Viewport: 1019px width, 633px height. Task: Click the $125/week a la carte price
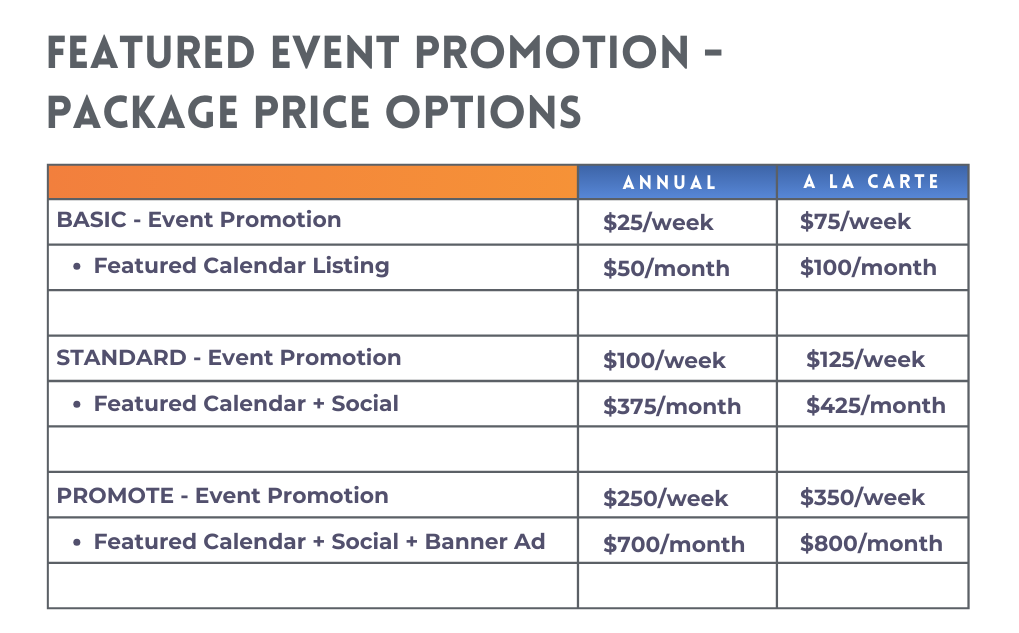tap(866, 360)
